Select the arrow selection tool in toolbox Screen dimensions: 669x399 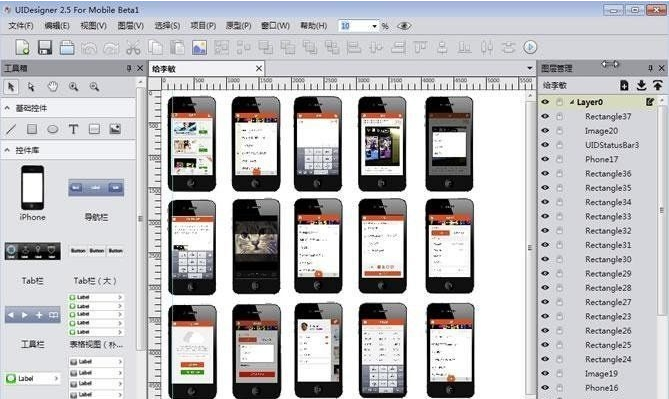pyautogui.click(x=11, y=87)
